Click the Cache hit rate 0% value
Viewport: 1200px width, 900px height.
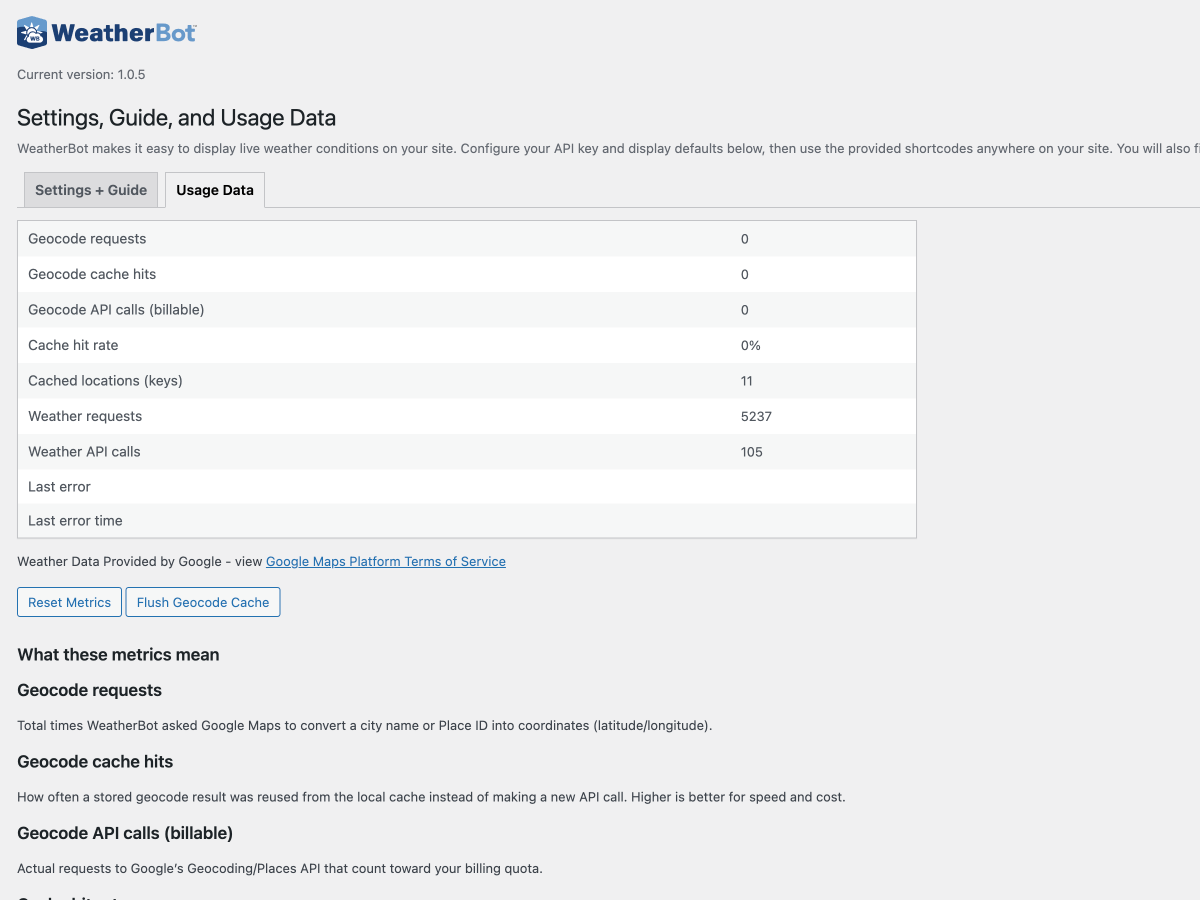coord(751,345)
